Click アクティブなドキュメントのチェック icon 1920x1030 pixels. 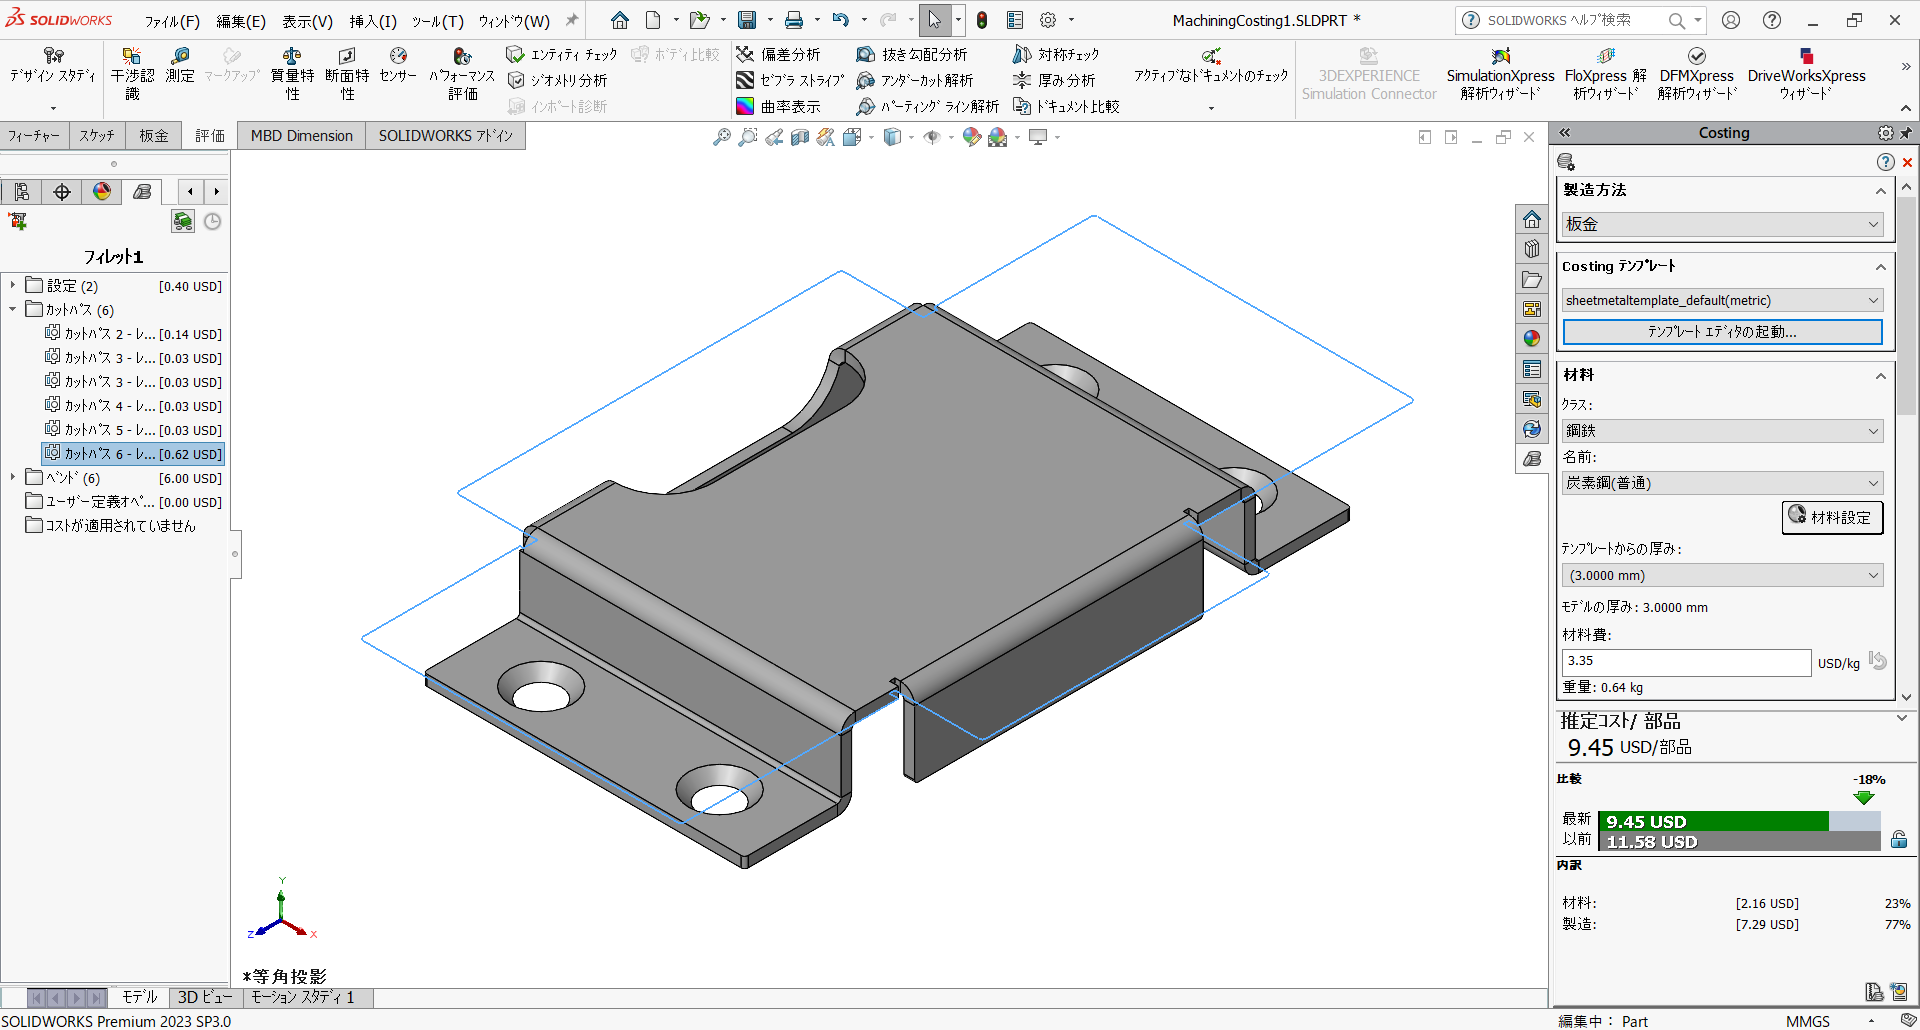1211,57
